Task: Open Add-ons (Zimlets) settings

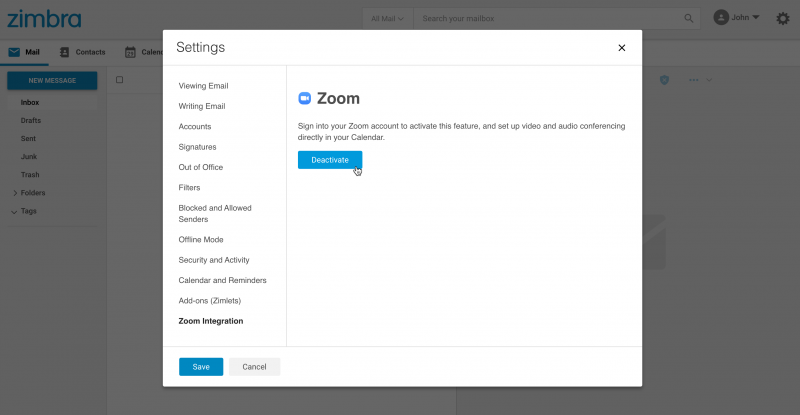Action: 209,301
